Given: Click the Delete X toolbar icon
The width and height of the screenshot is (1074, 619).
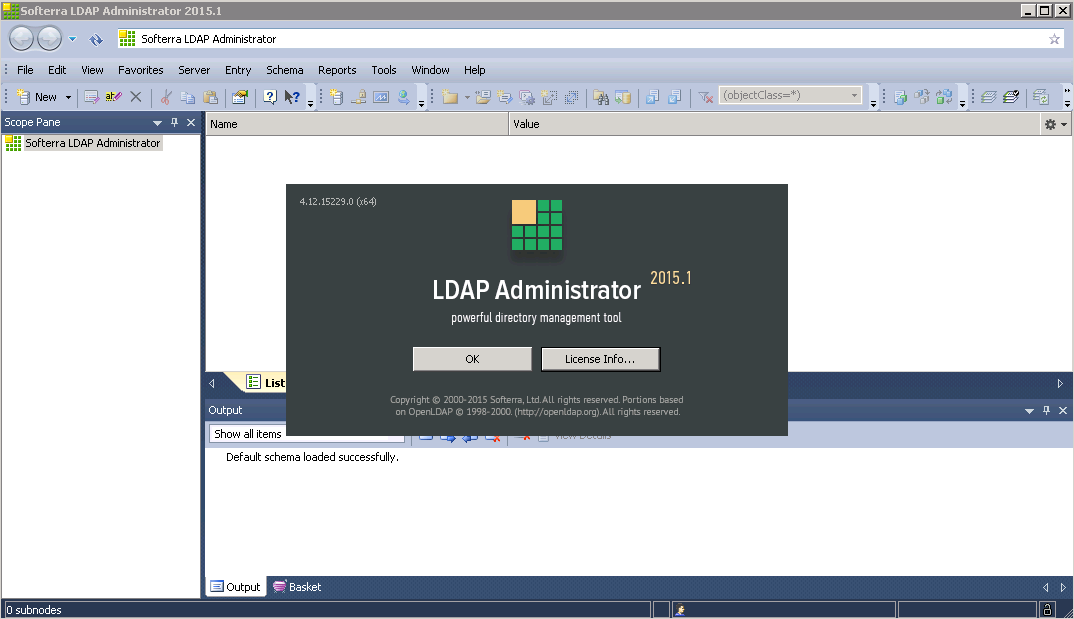Looking at the screenshot, I should 136,97.
